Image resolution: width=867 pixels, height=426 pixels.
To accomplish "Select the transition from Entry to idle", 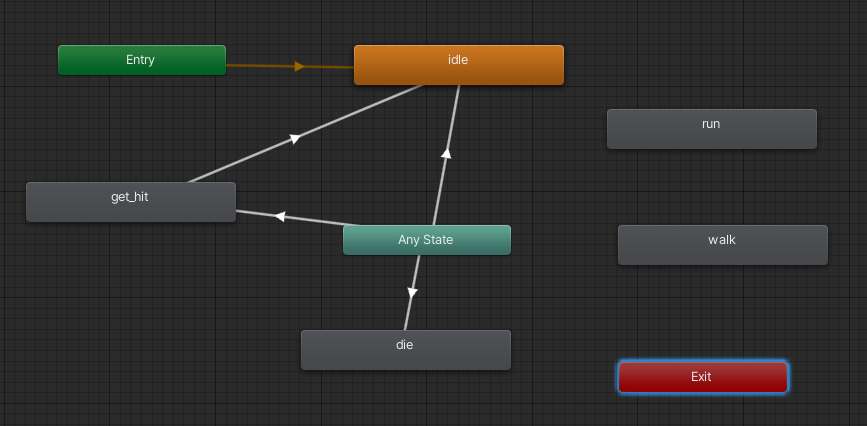I will pyautogui.click(x=299, y=66).
